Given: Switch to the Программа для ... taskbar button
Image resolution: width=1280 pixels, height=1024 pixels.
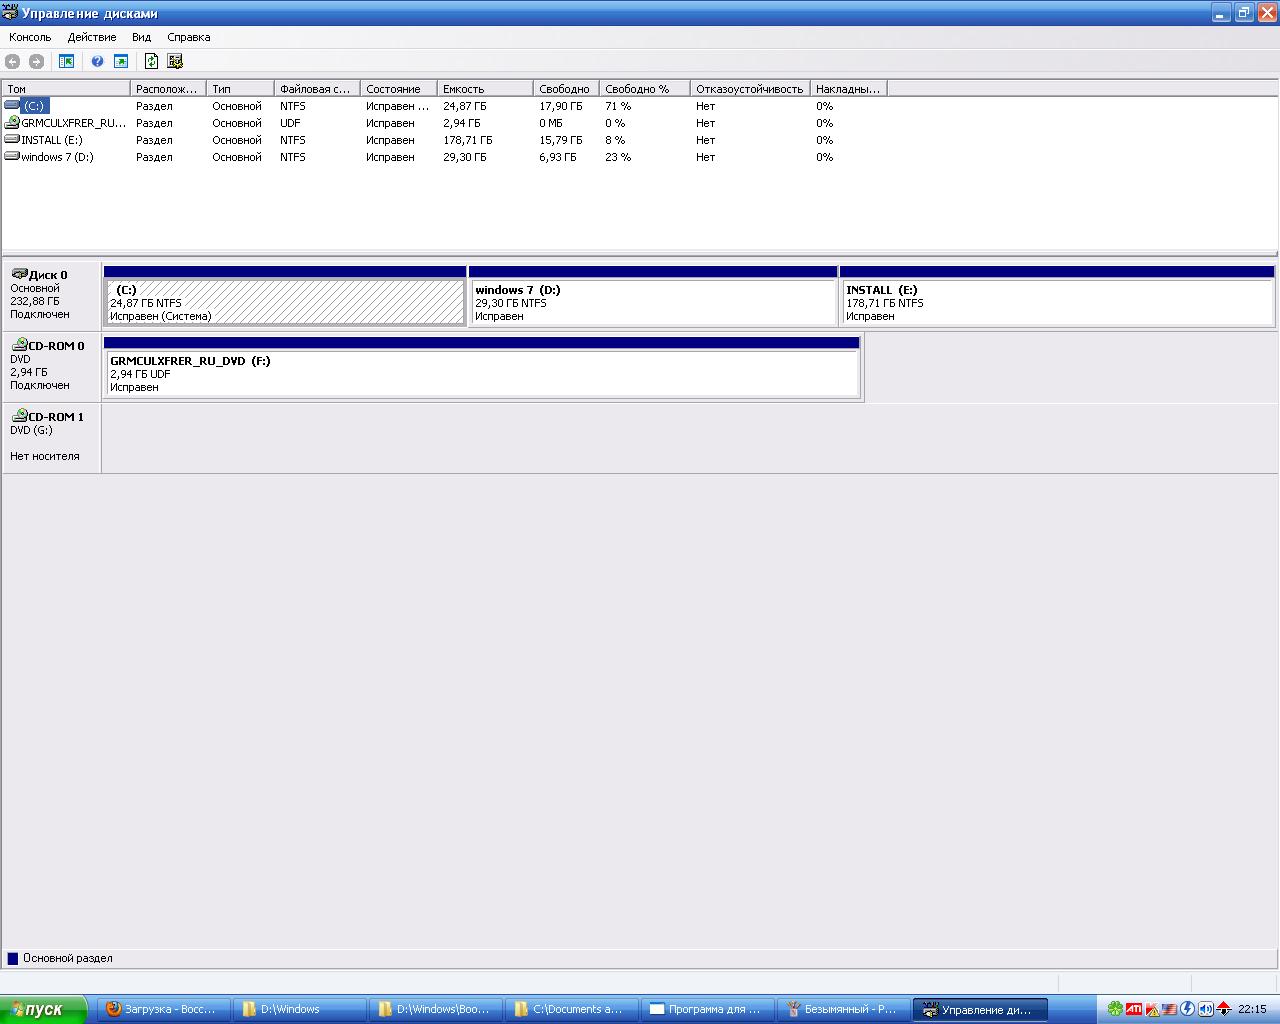Looking at the screenshot, I should coord(707,1009).
